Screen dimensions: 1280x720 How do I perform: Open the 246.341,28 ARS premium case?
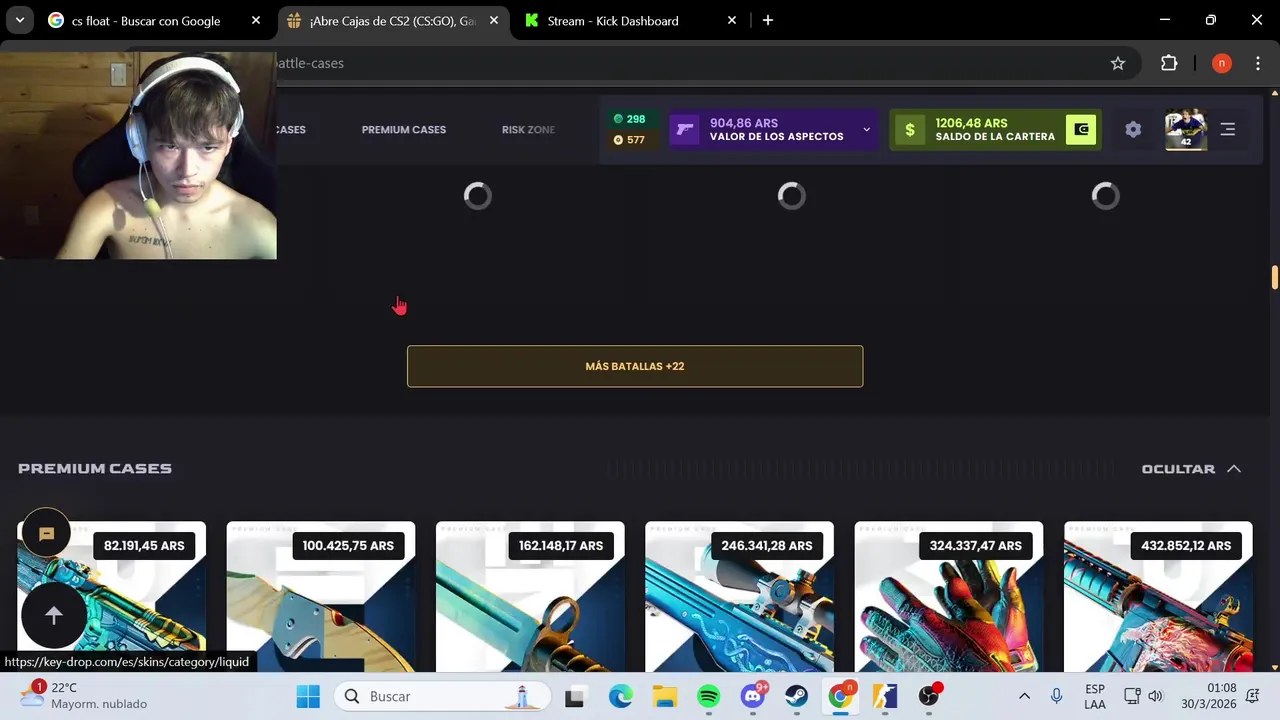[739, 596]
